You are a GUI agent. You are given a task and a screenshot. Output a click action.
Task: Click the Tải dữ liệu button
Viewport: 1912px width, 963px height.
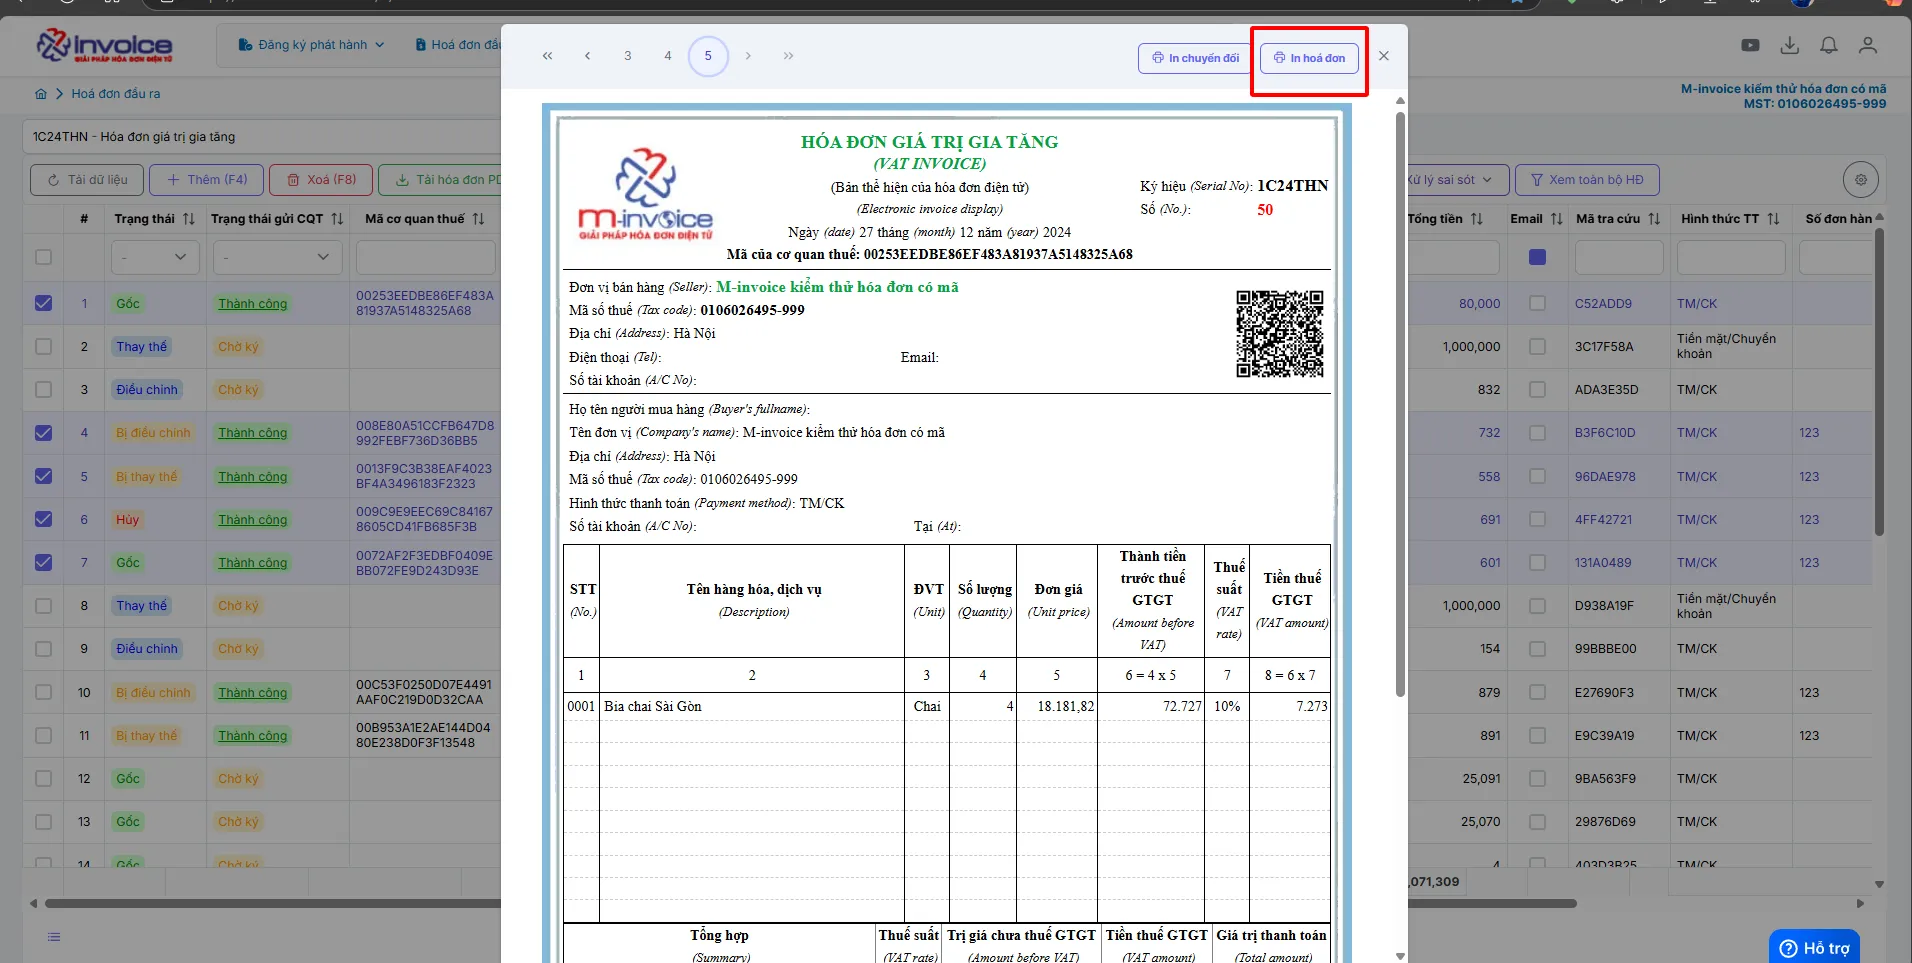[x=87, y=180]
